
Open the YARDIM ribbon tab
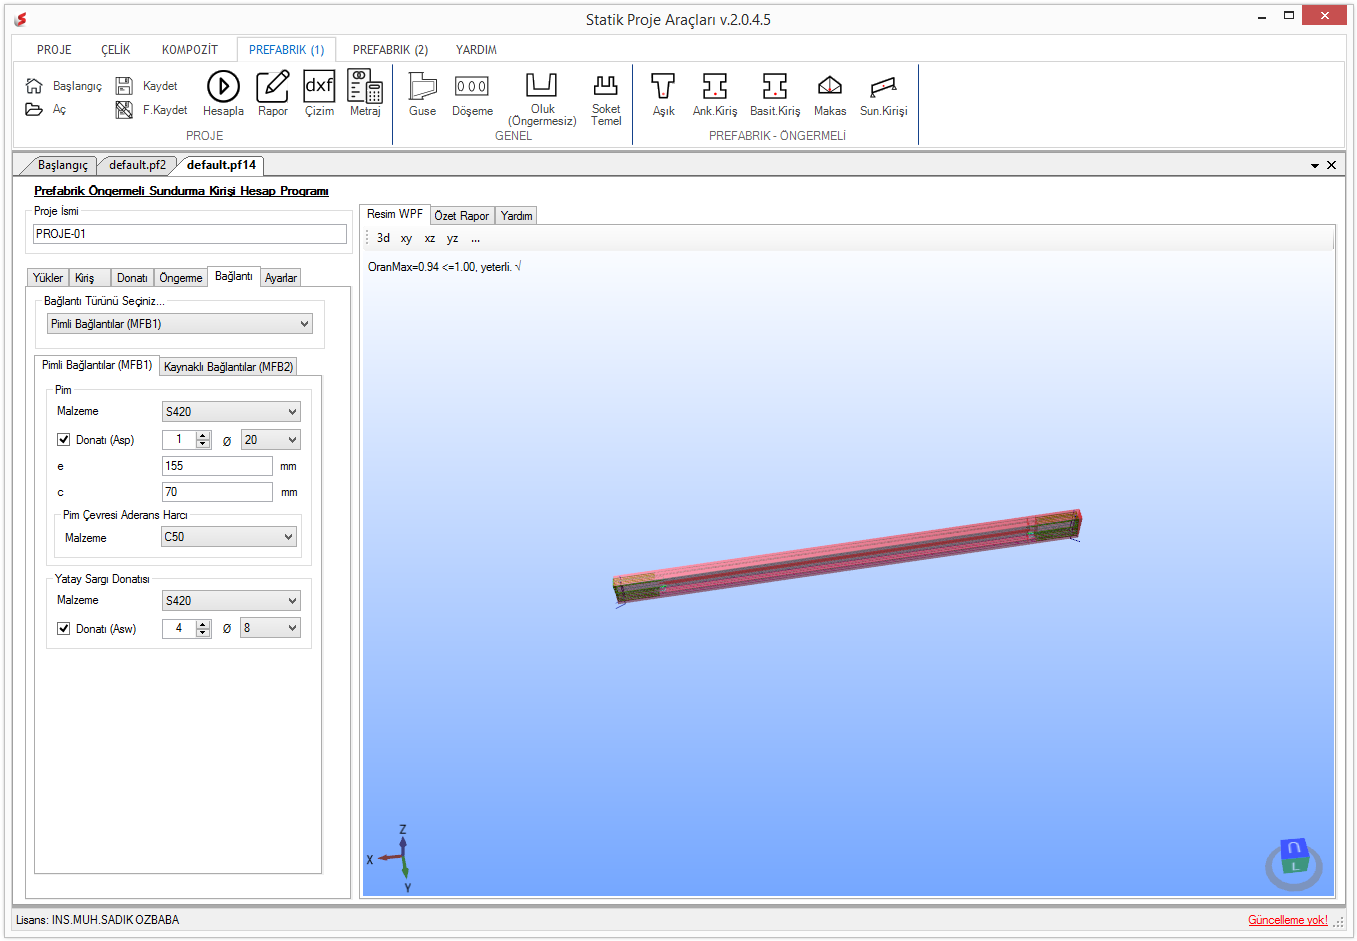click(x=476, y=50)
